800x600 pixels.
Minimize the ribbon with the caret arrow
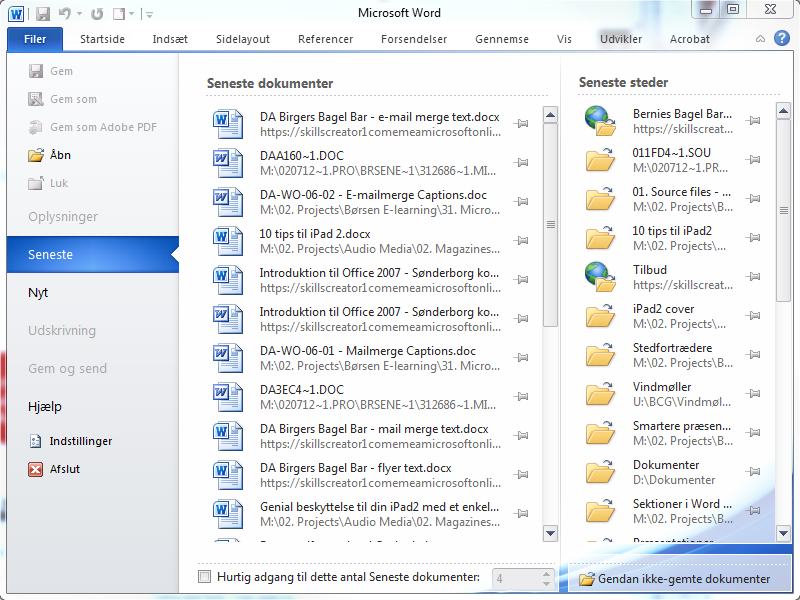pyautogui.click(x=760, y=39)
